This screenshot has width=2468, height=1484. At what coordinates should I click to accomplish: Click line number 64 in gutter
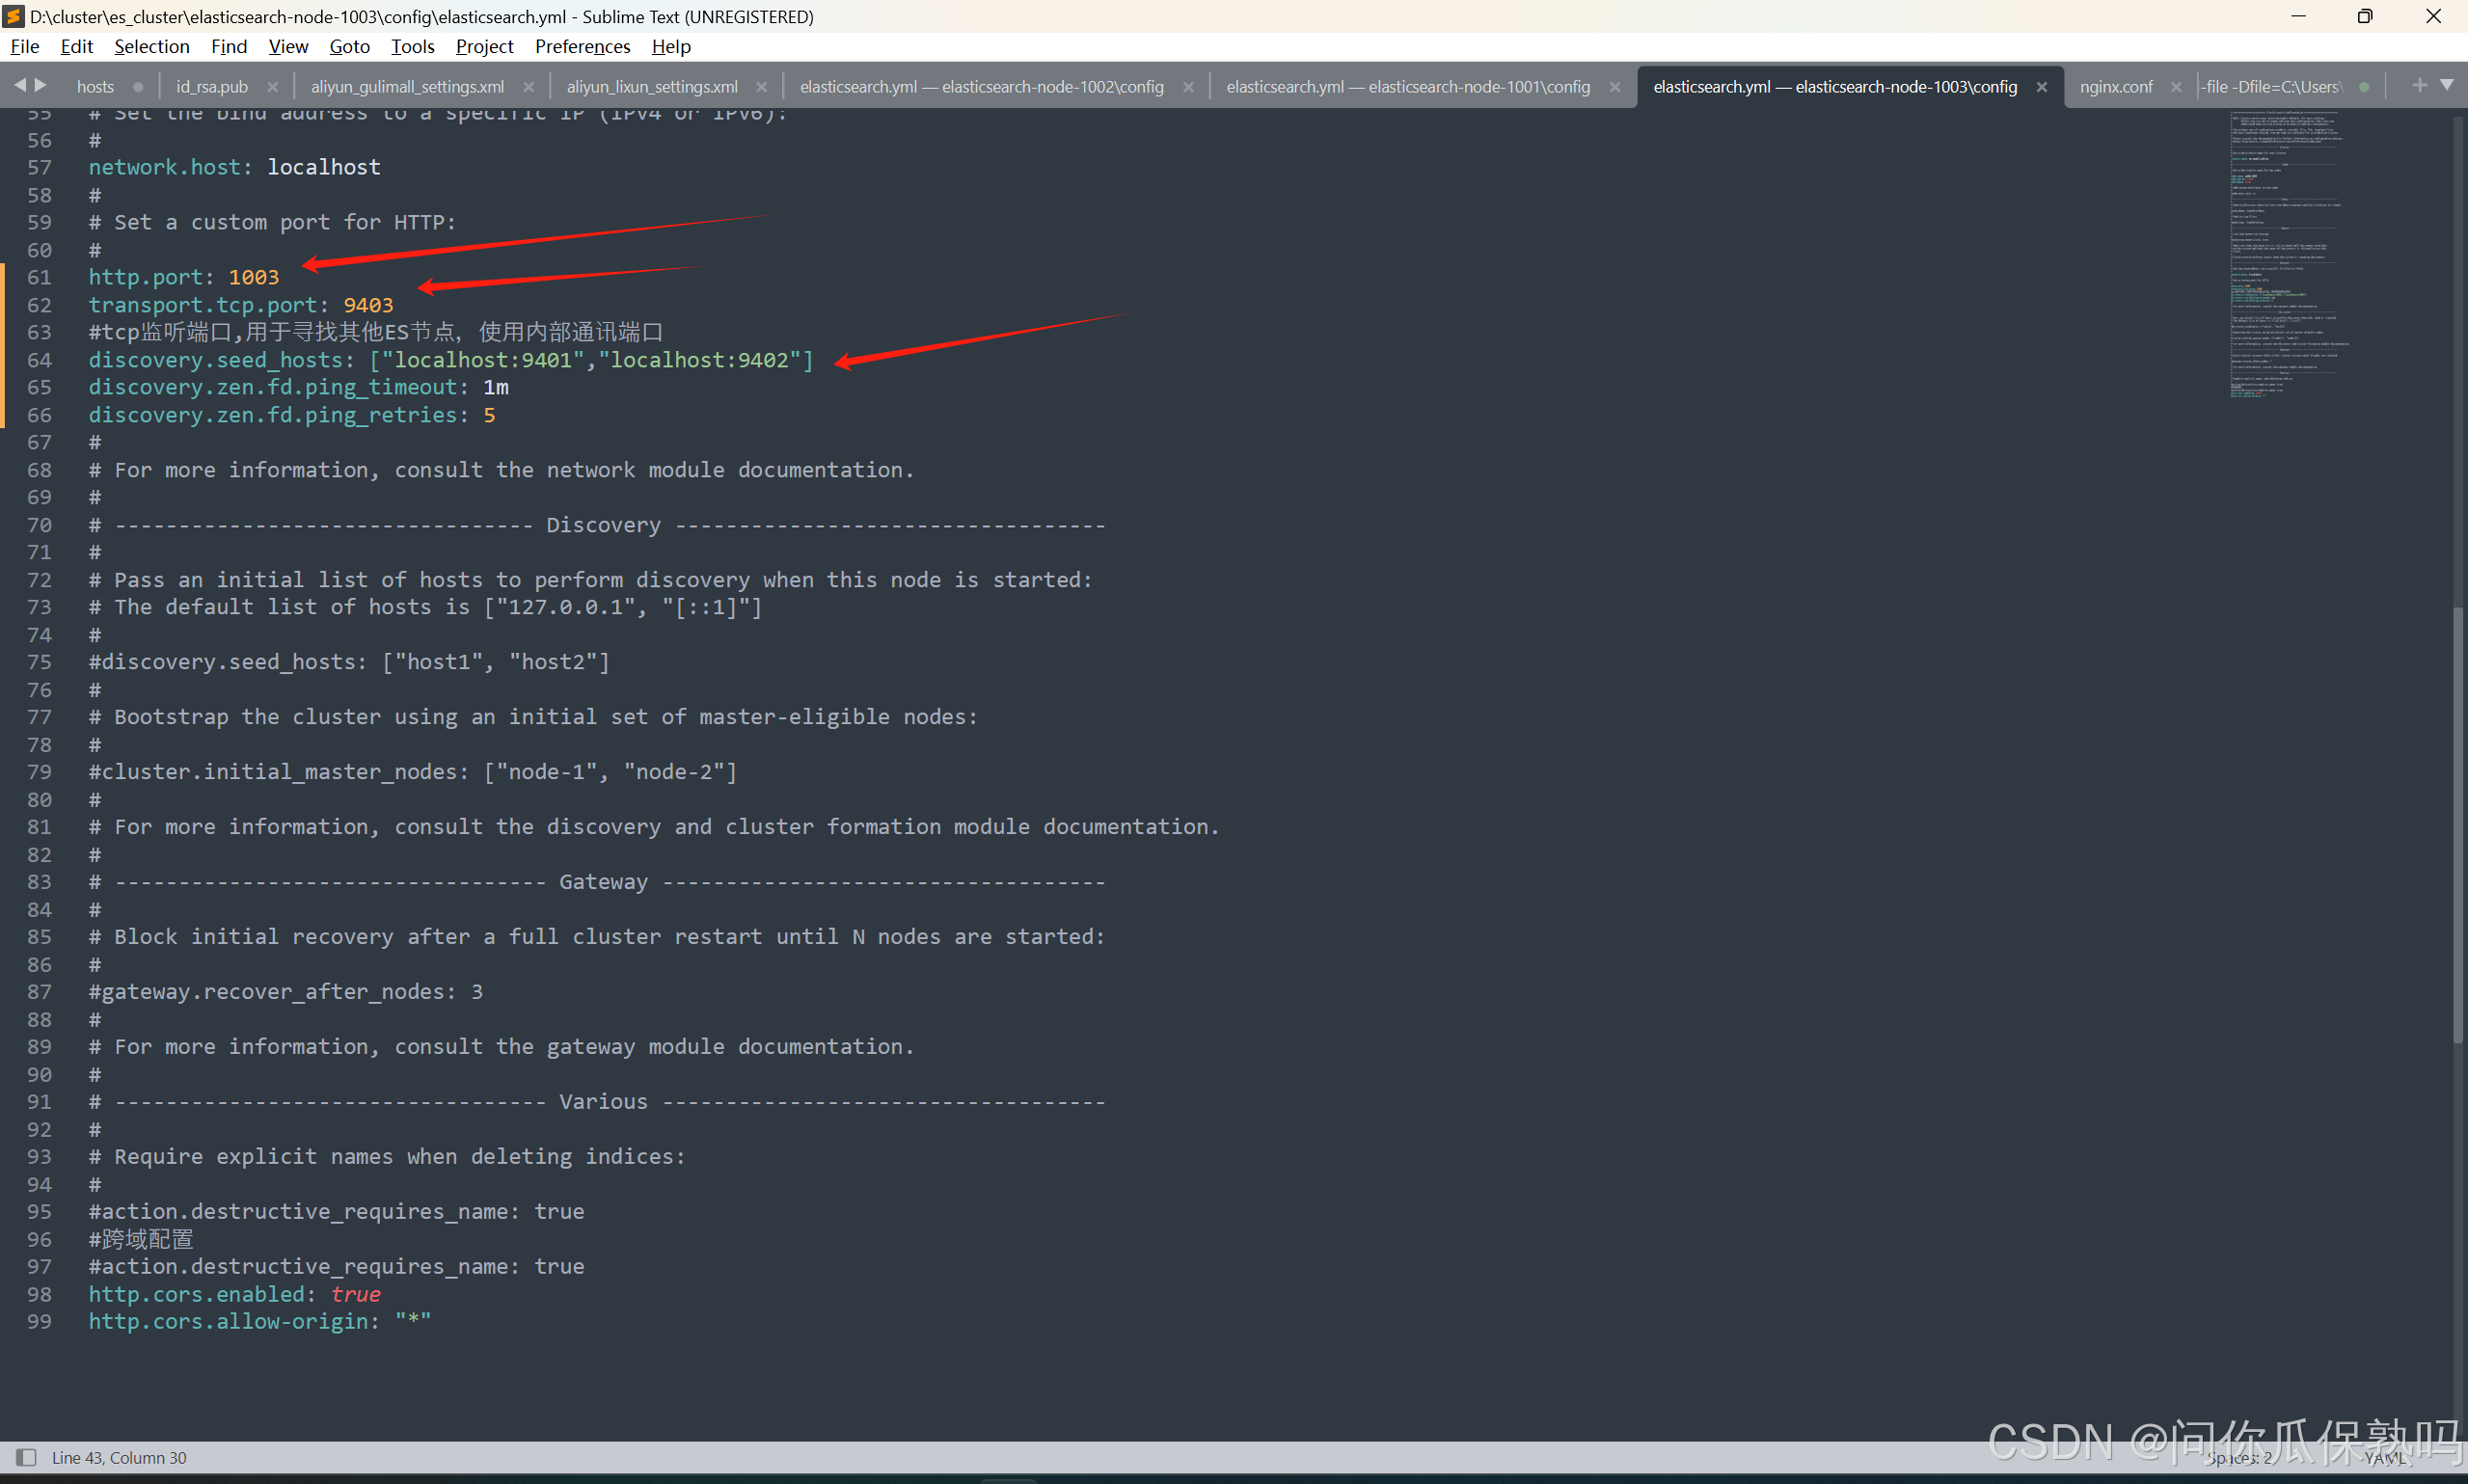tap(39, 360)
